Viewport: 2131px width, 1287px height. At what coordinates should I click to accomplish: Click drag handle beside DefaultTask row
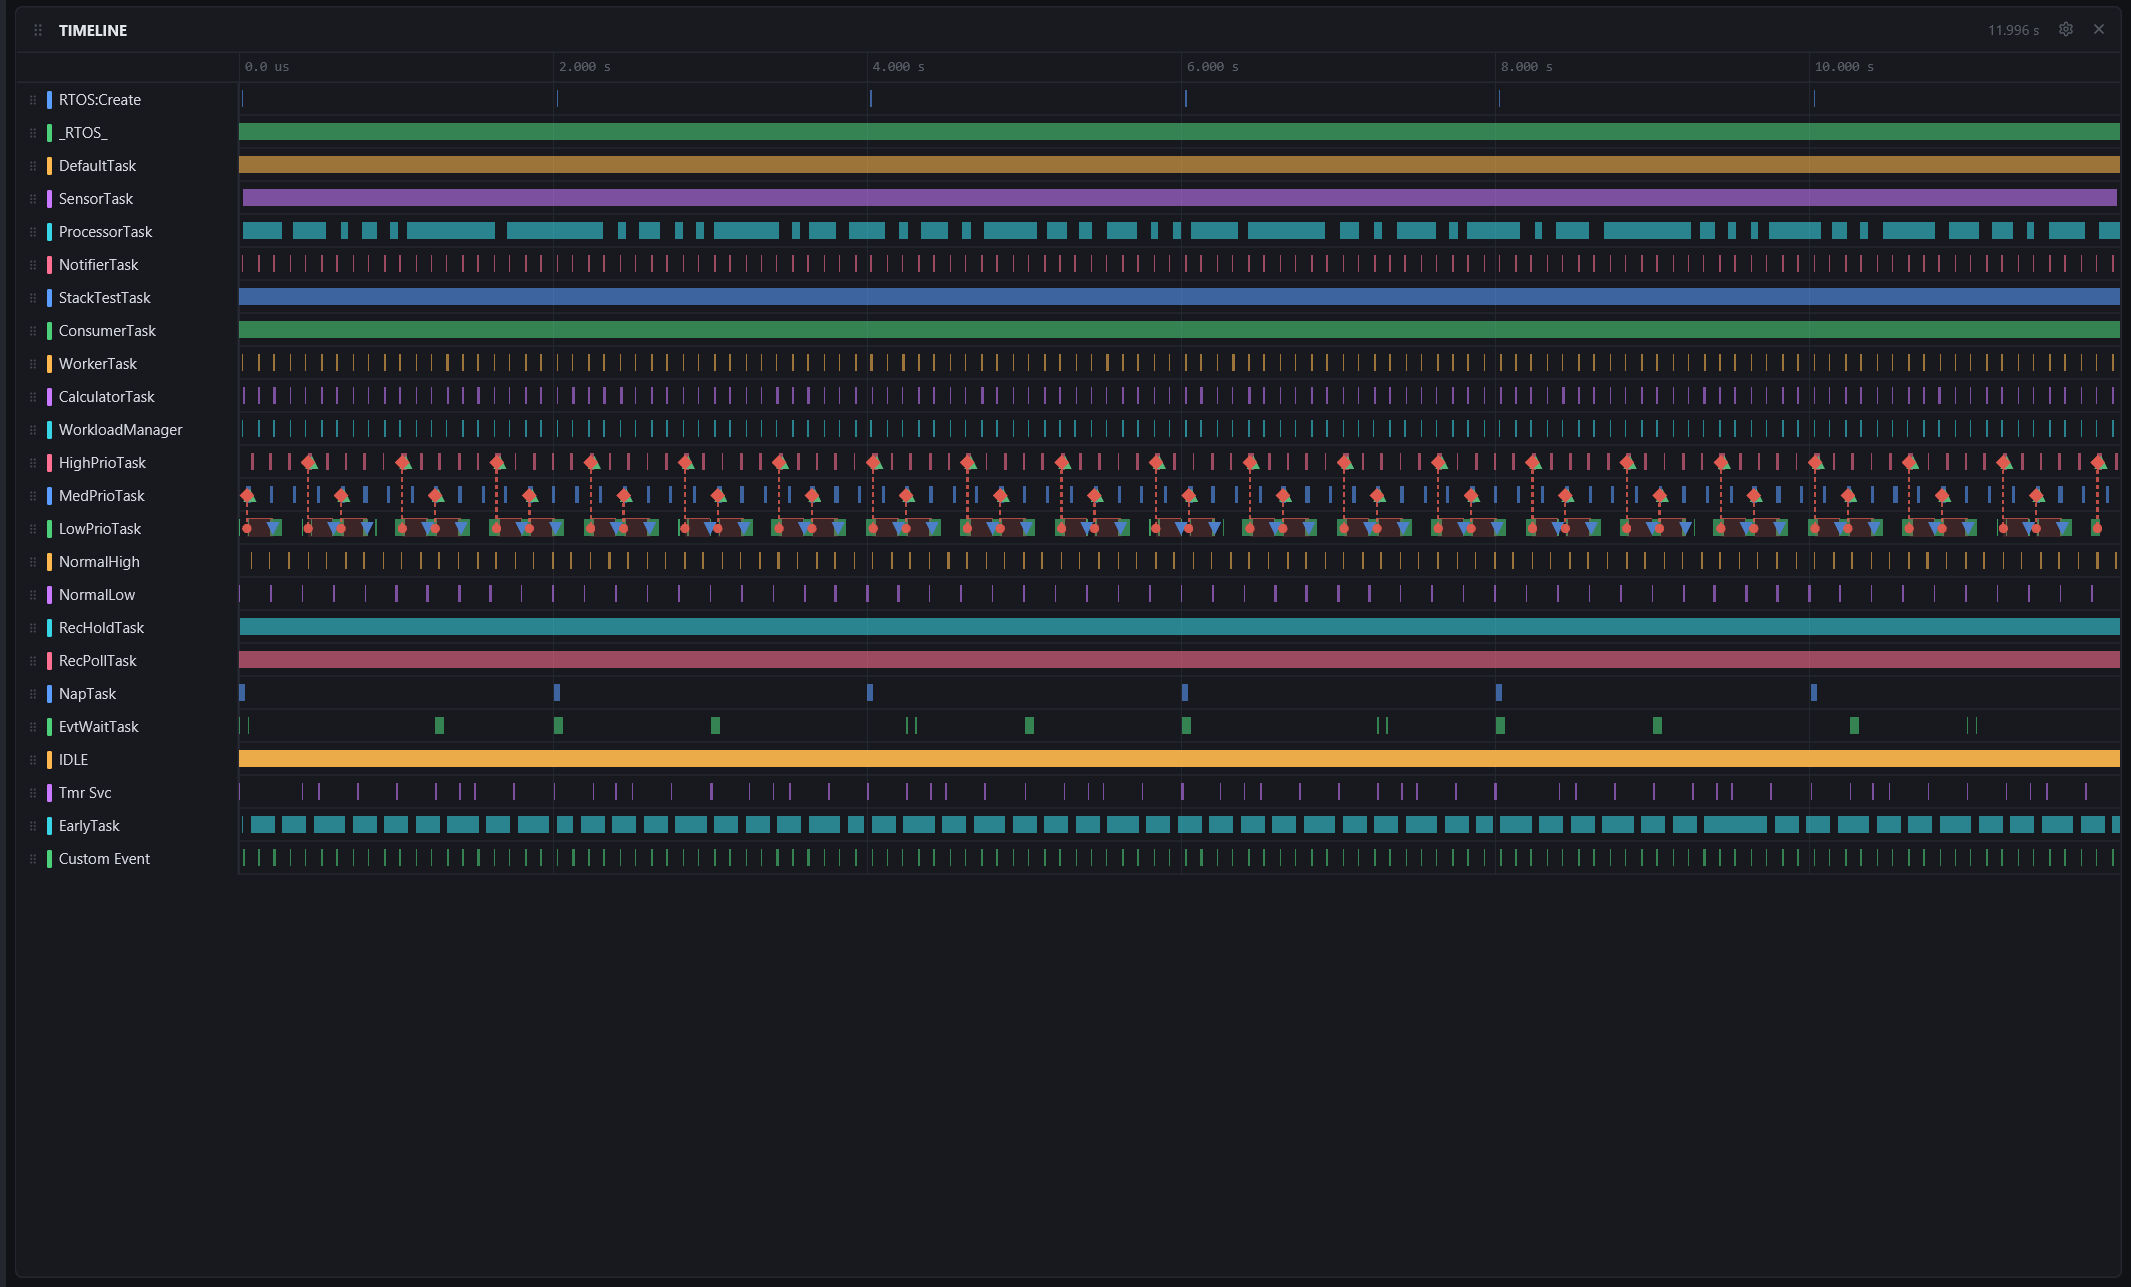coord(33,166)
